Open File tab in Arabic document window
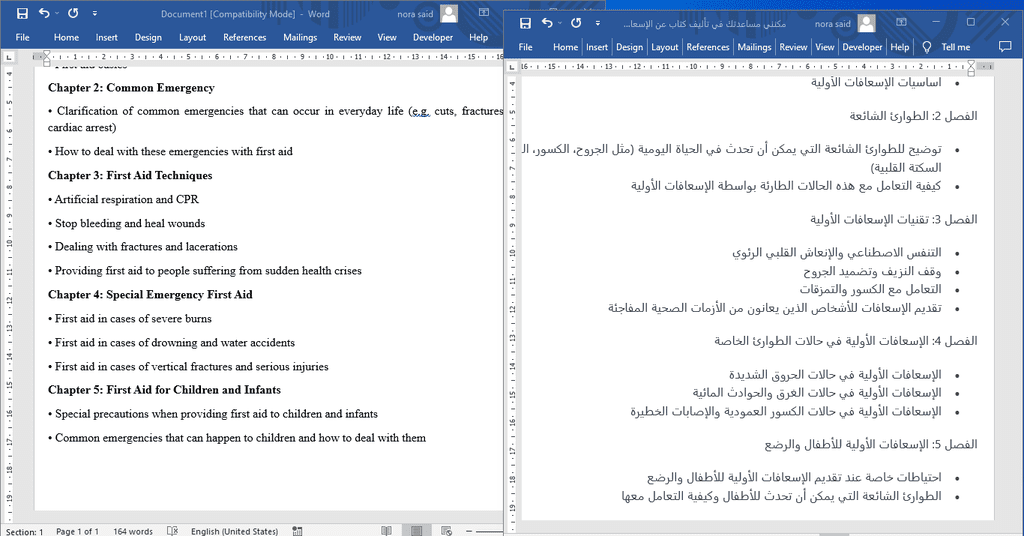Viewport: 1024px width, 536px height. tap(526, 47)
